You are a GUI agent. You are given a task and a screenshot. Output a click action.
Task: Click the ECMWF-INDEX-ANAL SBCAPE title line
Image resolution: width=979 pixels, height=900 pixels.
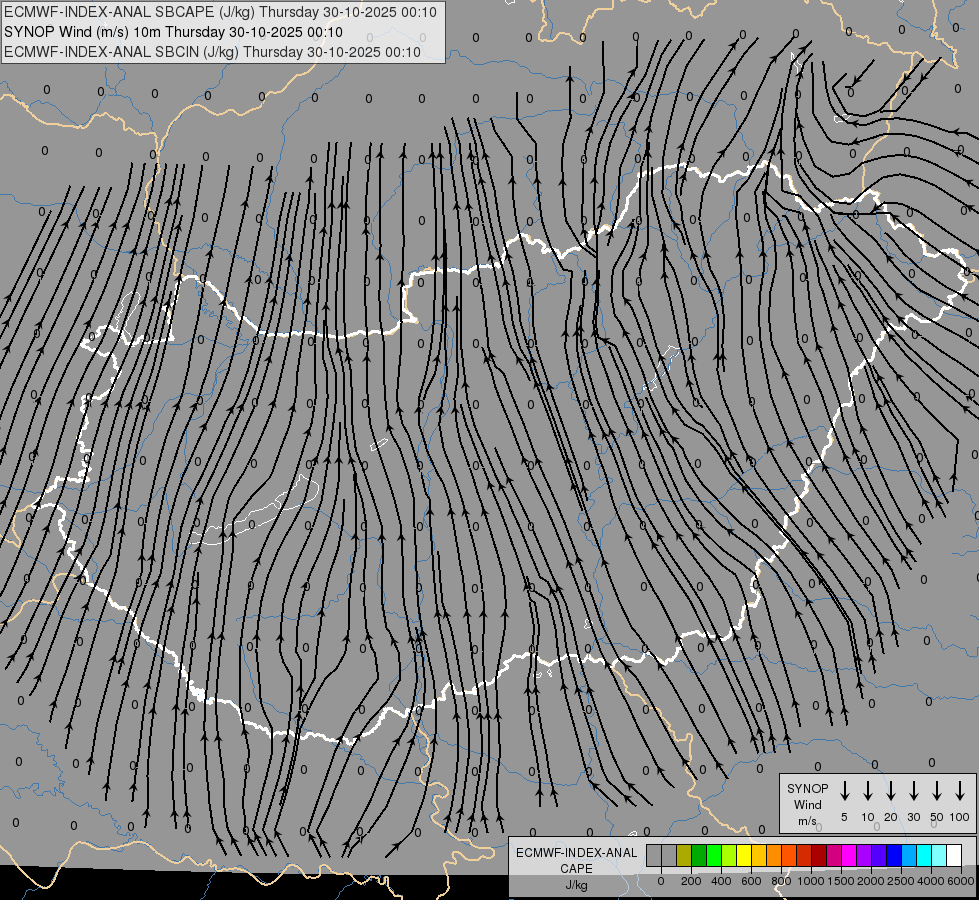[x=220, y=12]
